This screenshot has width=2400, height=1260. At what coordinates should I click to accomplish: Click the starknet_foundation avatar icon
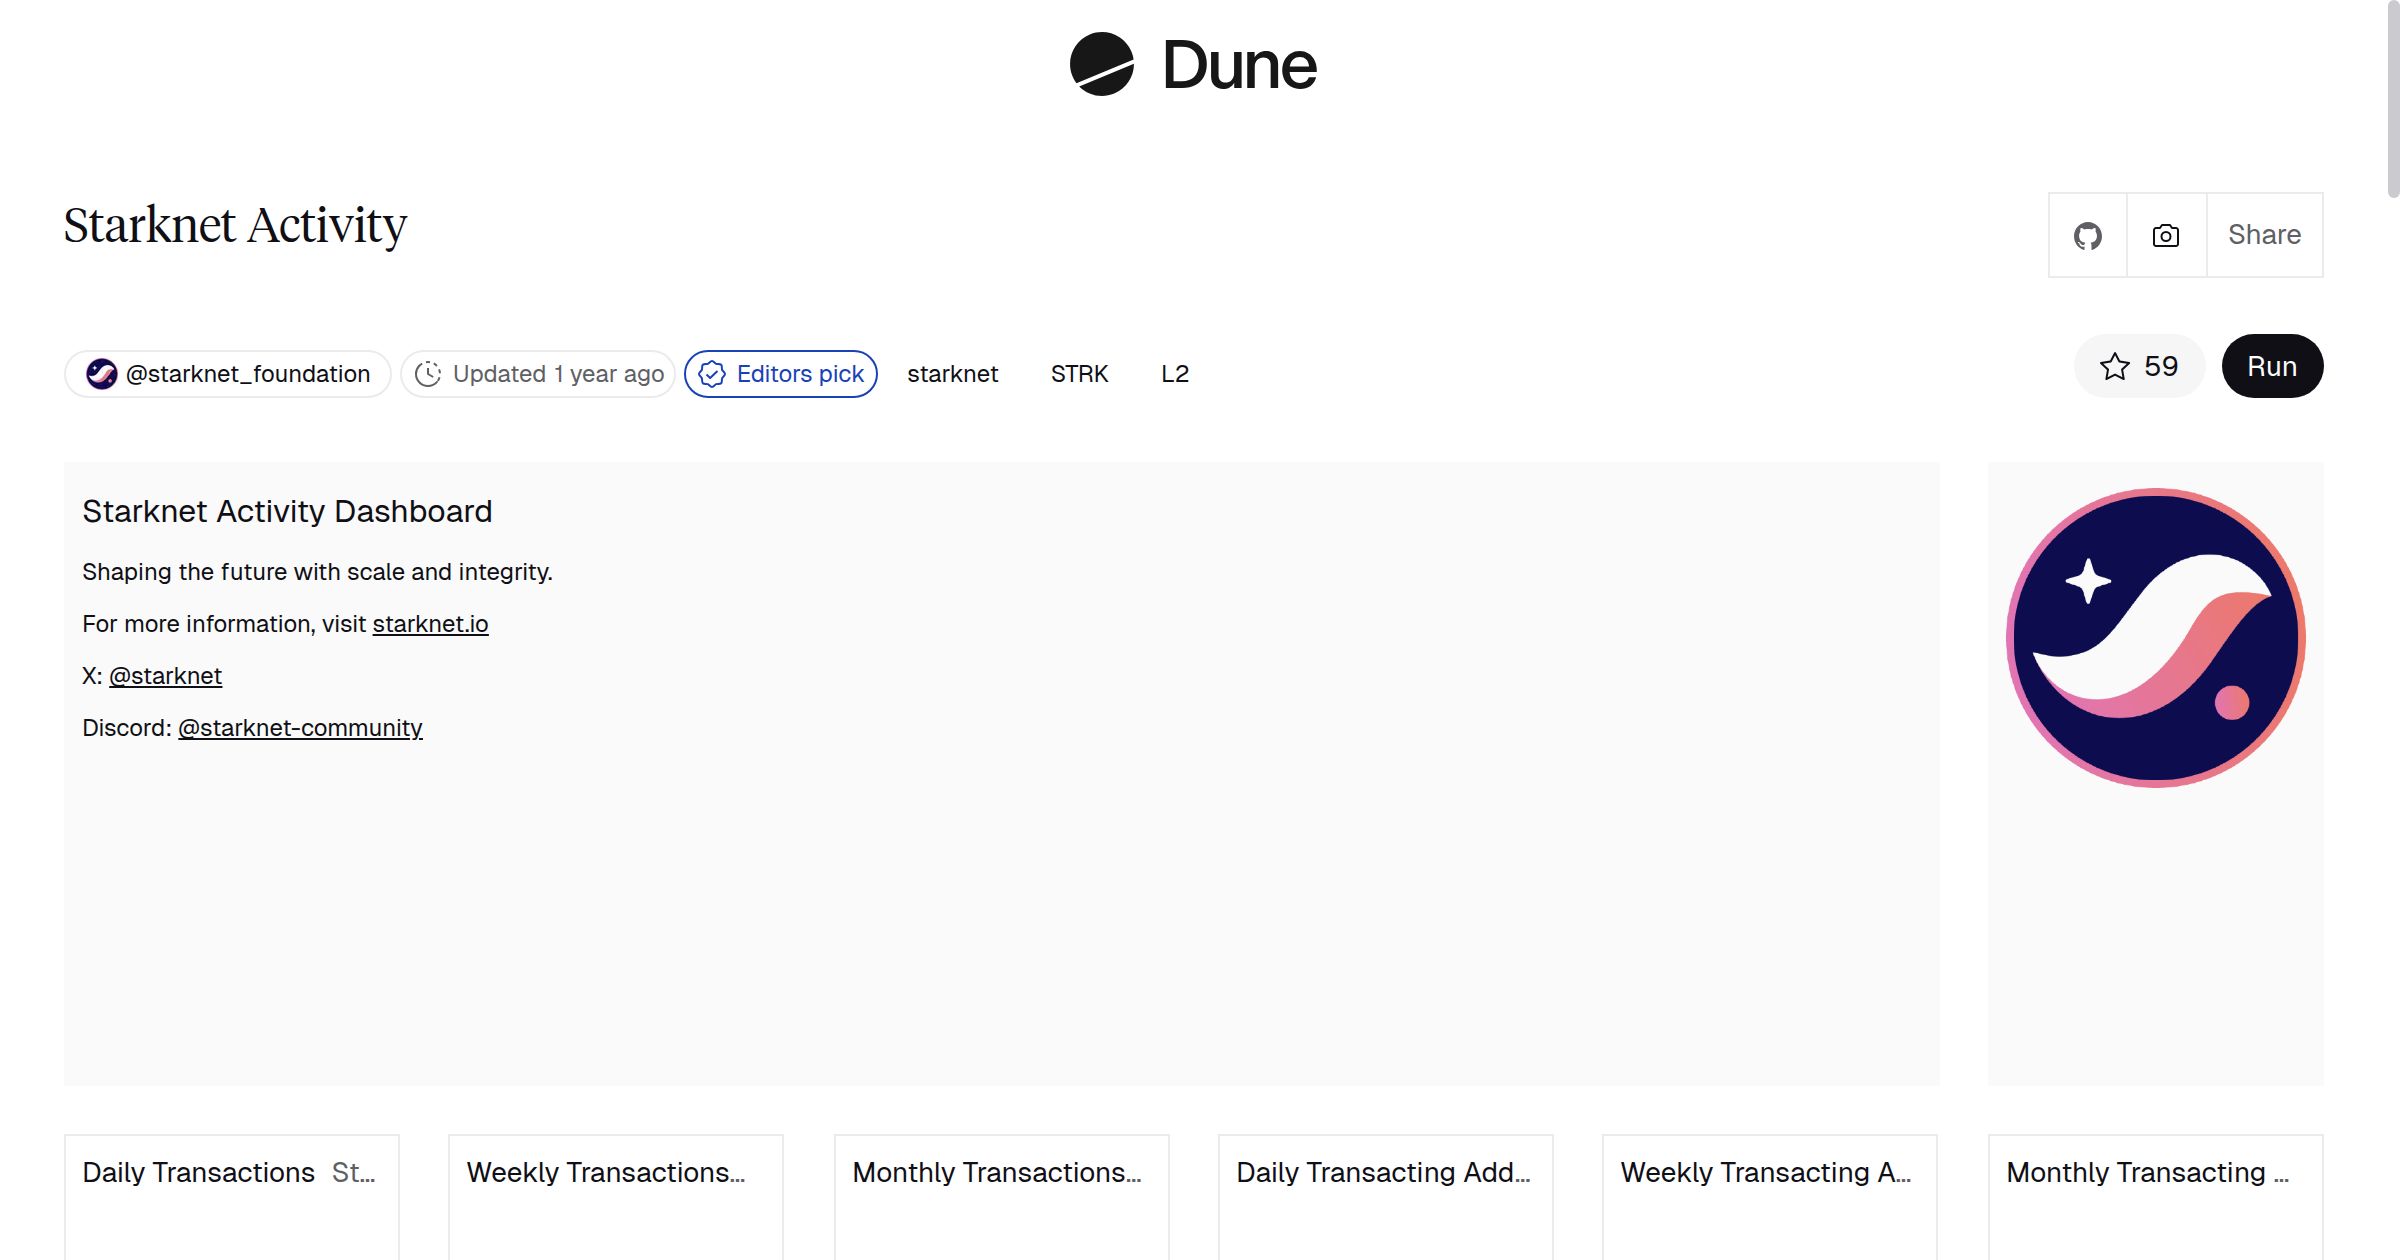pos(101,374)
